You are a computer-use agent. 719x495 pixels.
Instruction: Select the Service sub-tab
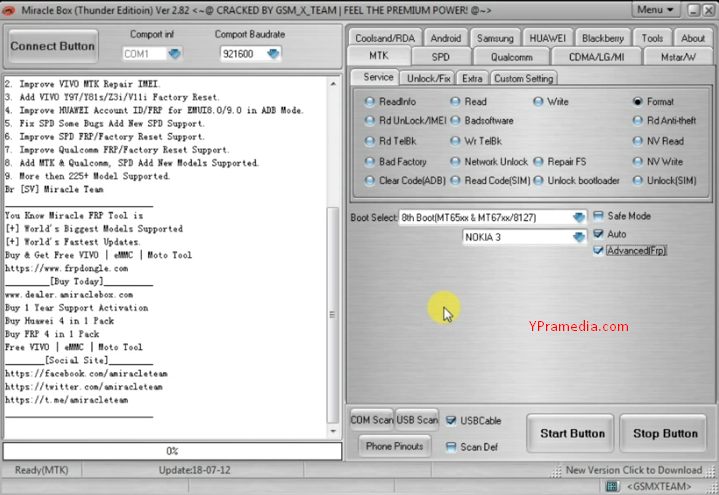[378, 77]
